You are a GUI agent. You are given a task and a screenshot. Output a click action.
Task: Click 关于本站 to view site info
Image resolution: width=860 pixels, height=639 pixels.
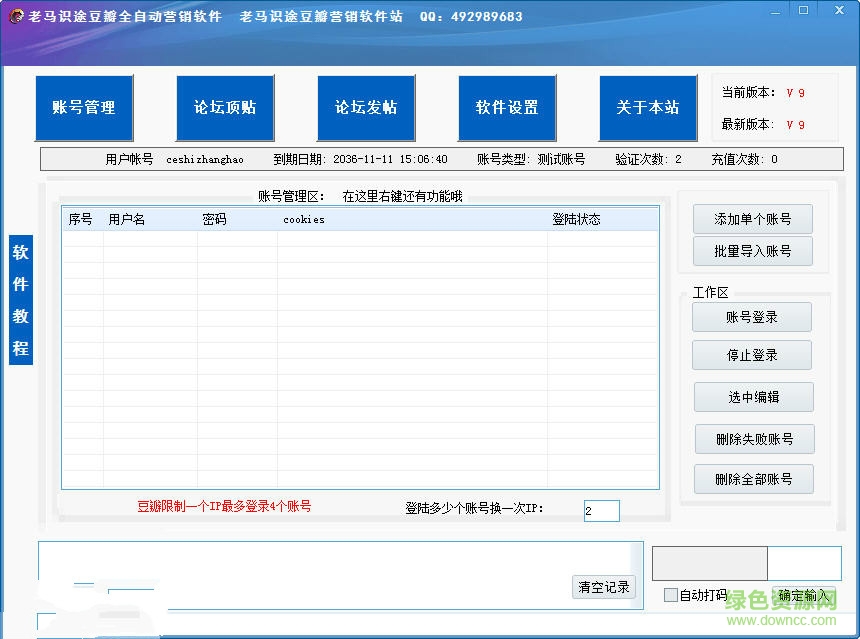[648, 108]
